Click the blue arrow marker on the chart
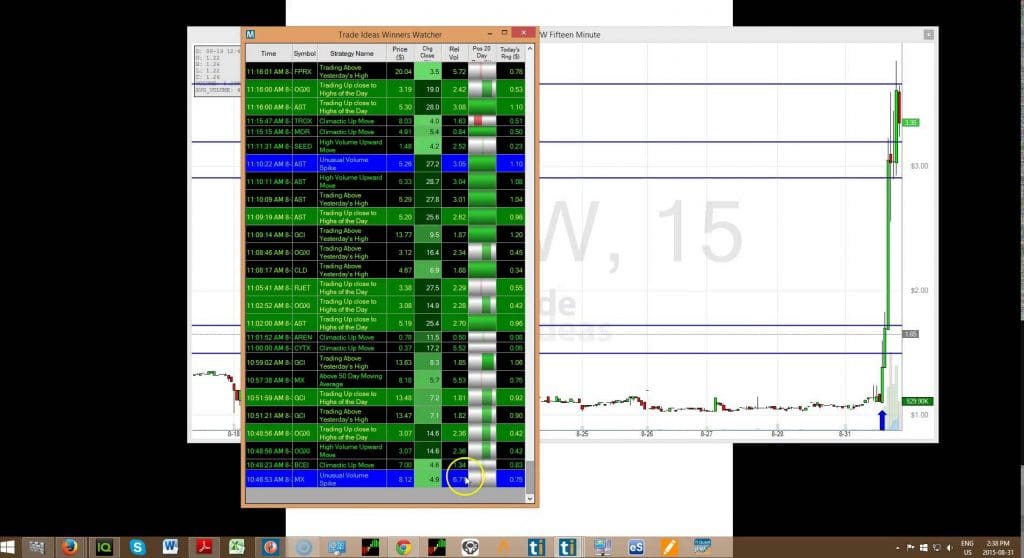Image resolution: width=1024 pixels, height=558 pixels. pos(882,419)
